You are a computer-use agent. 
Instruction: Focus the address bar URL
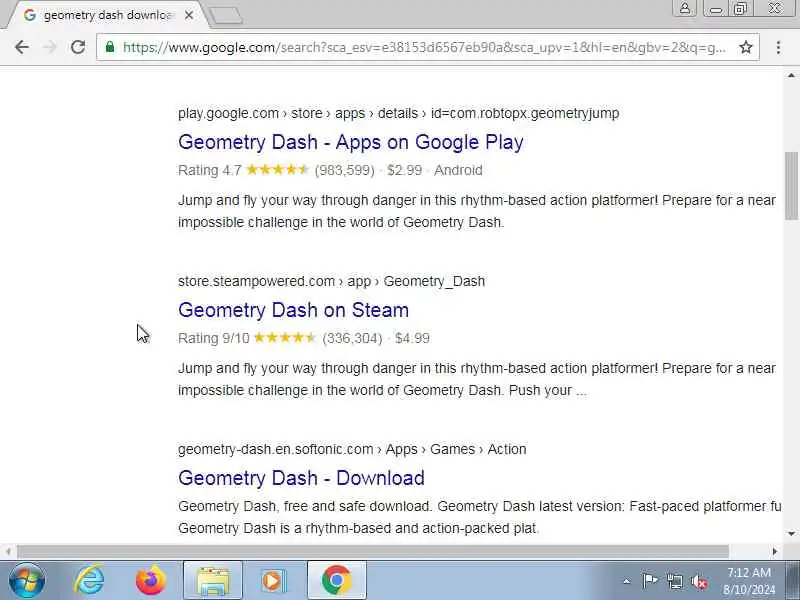[423, 47]
